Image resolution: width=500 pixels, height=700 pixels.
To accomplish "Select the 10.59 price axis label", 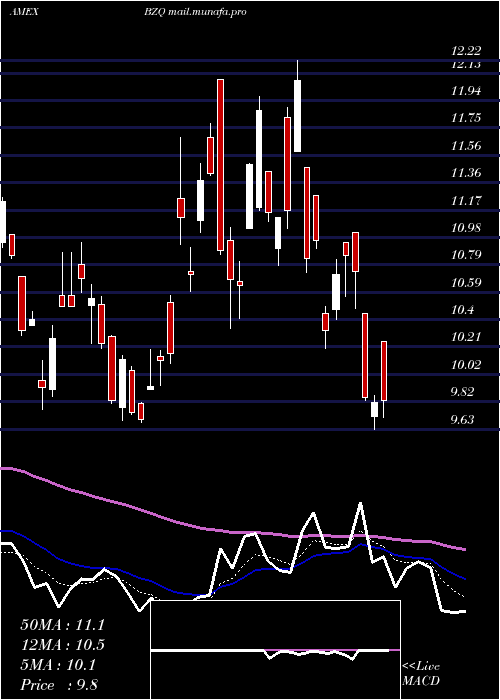I will (x=466, y=283).
